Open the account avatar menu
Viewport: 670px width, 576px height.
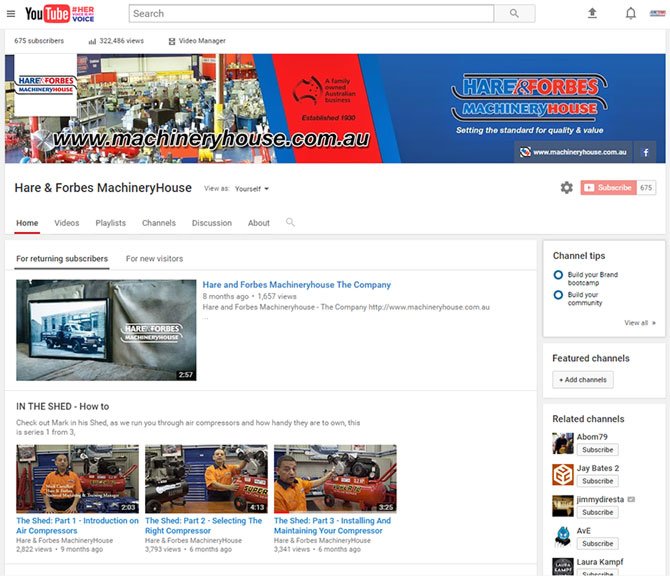point(657,13)
